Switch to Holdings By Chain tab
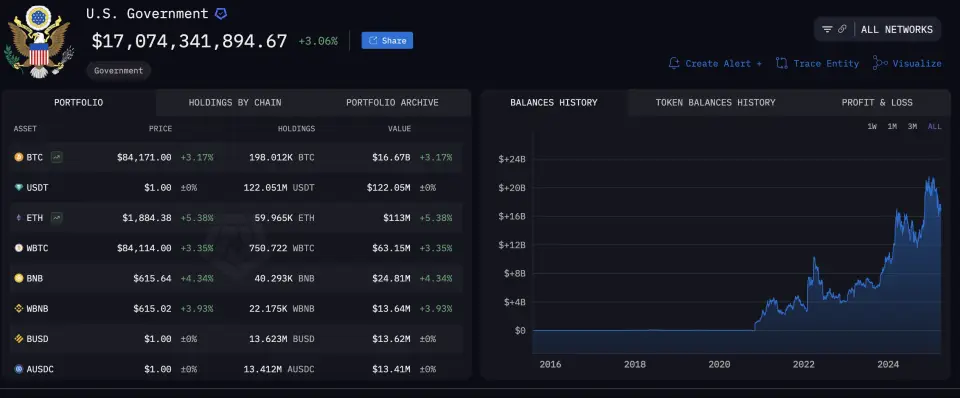The height and width of the screenshot is (398, 960). point(235,102)
